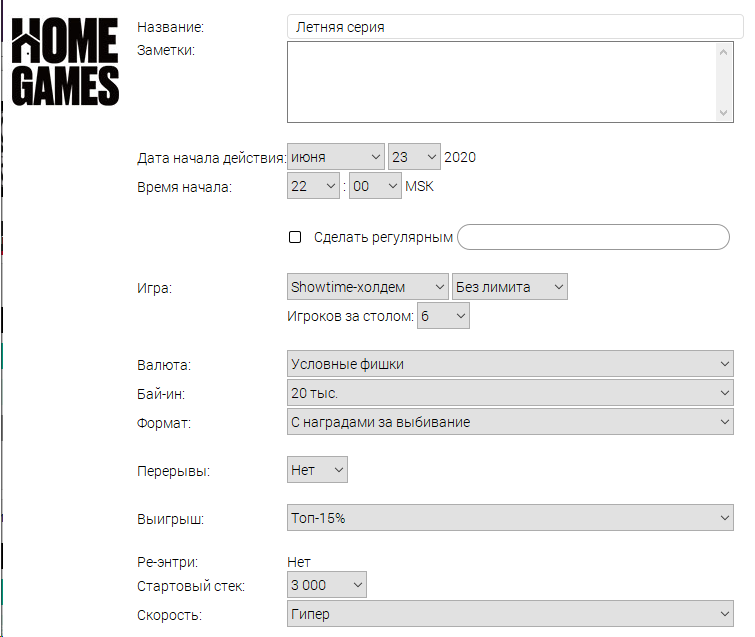Open the Игроков за столом dropdown
Screen dimensions: 755x637
443,316
